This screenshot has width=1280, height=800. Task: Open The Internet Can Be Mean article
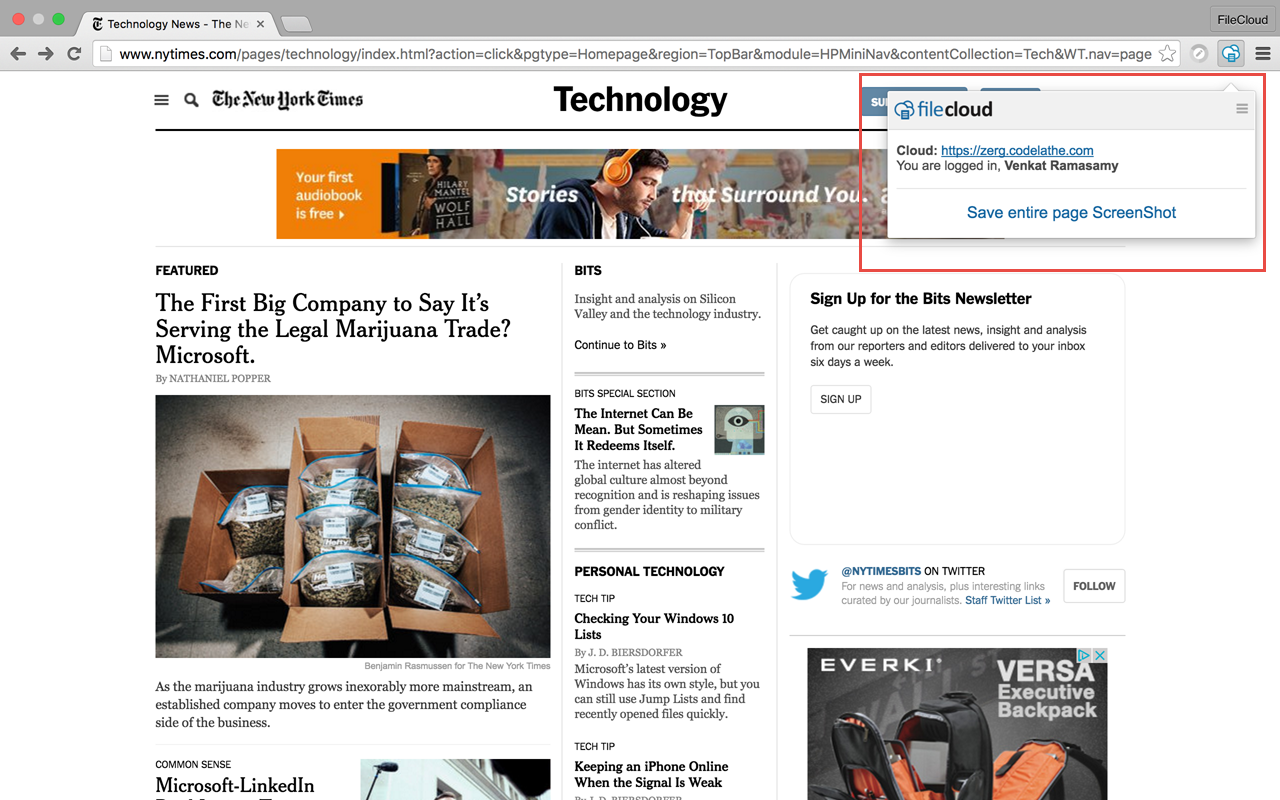click(x=638, y=429)
